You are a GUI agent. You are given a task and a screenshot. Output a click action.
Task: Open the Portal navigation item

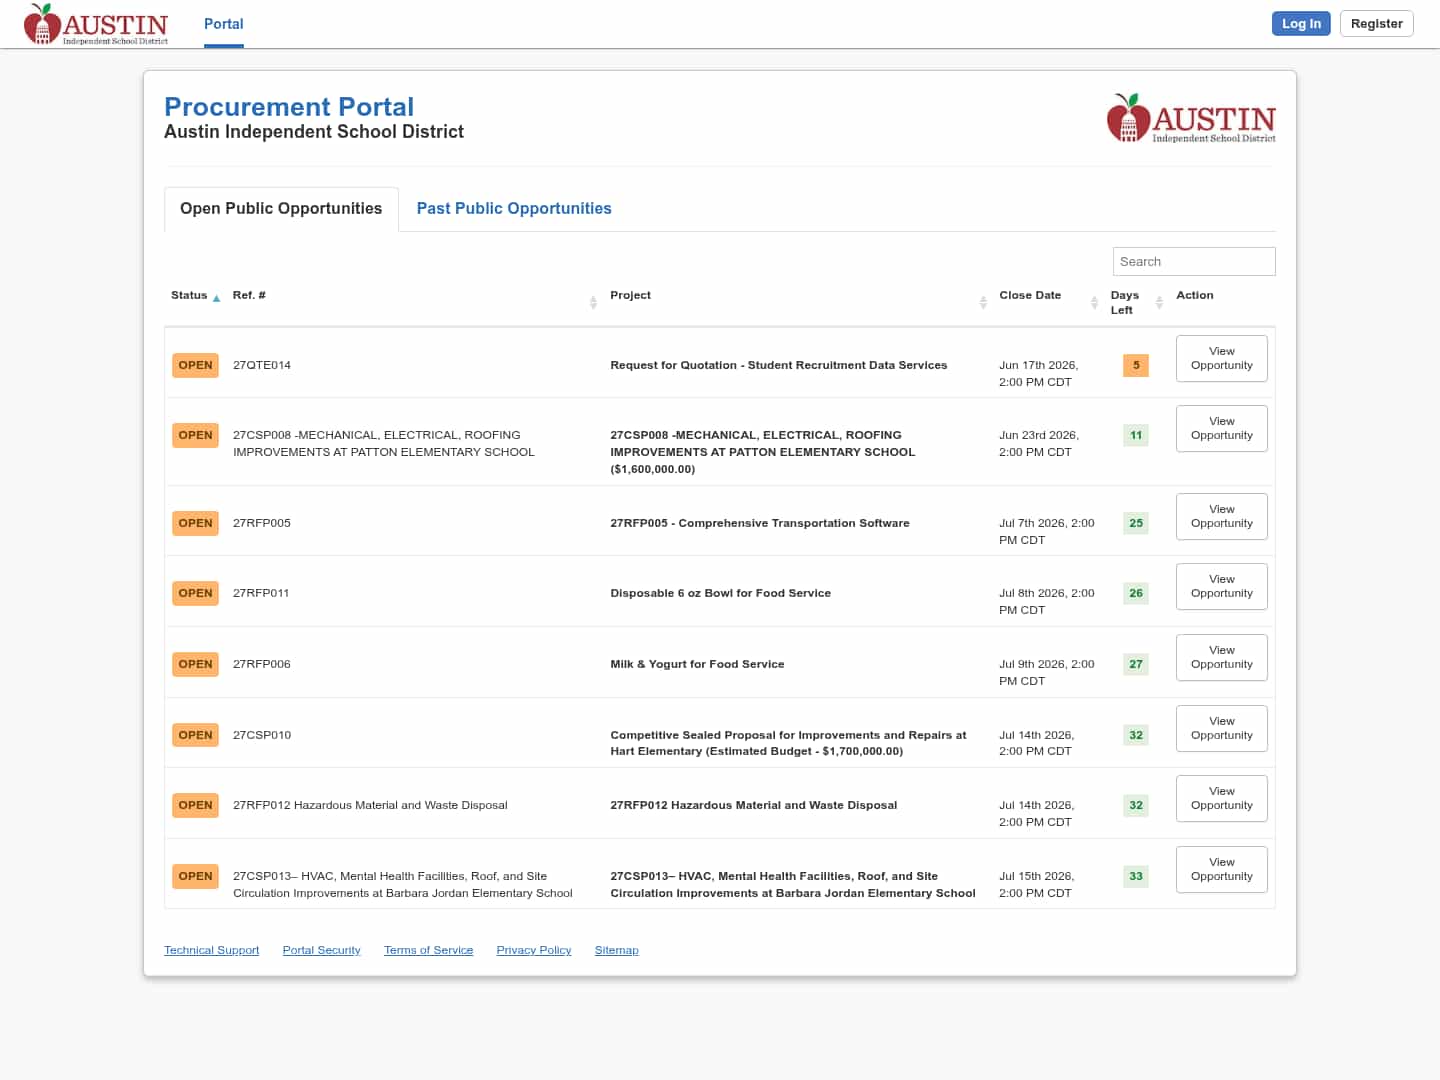223,24
